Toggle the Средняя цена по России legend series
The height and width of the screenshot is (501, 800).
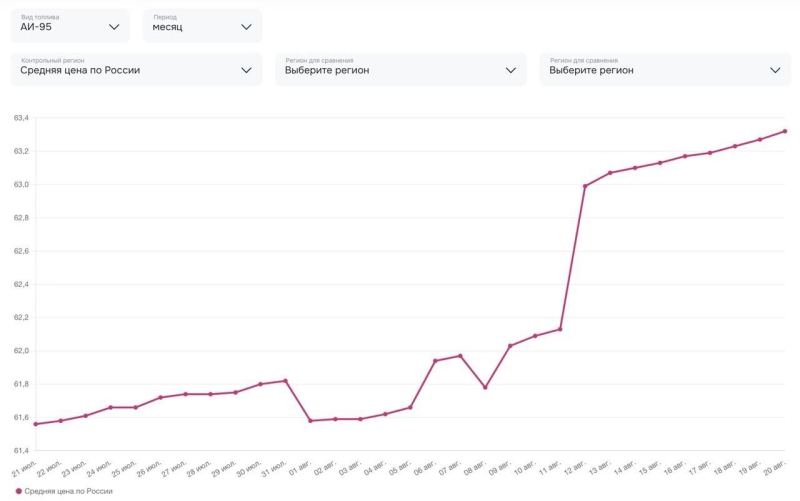click(68, 491)
